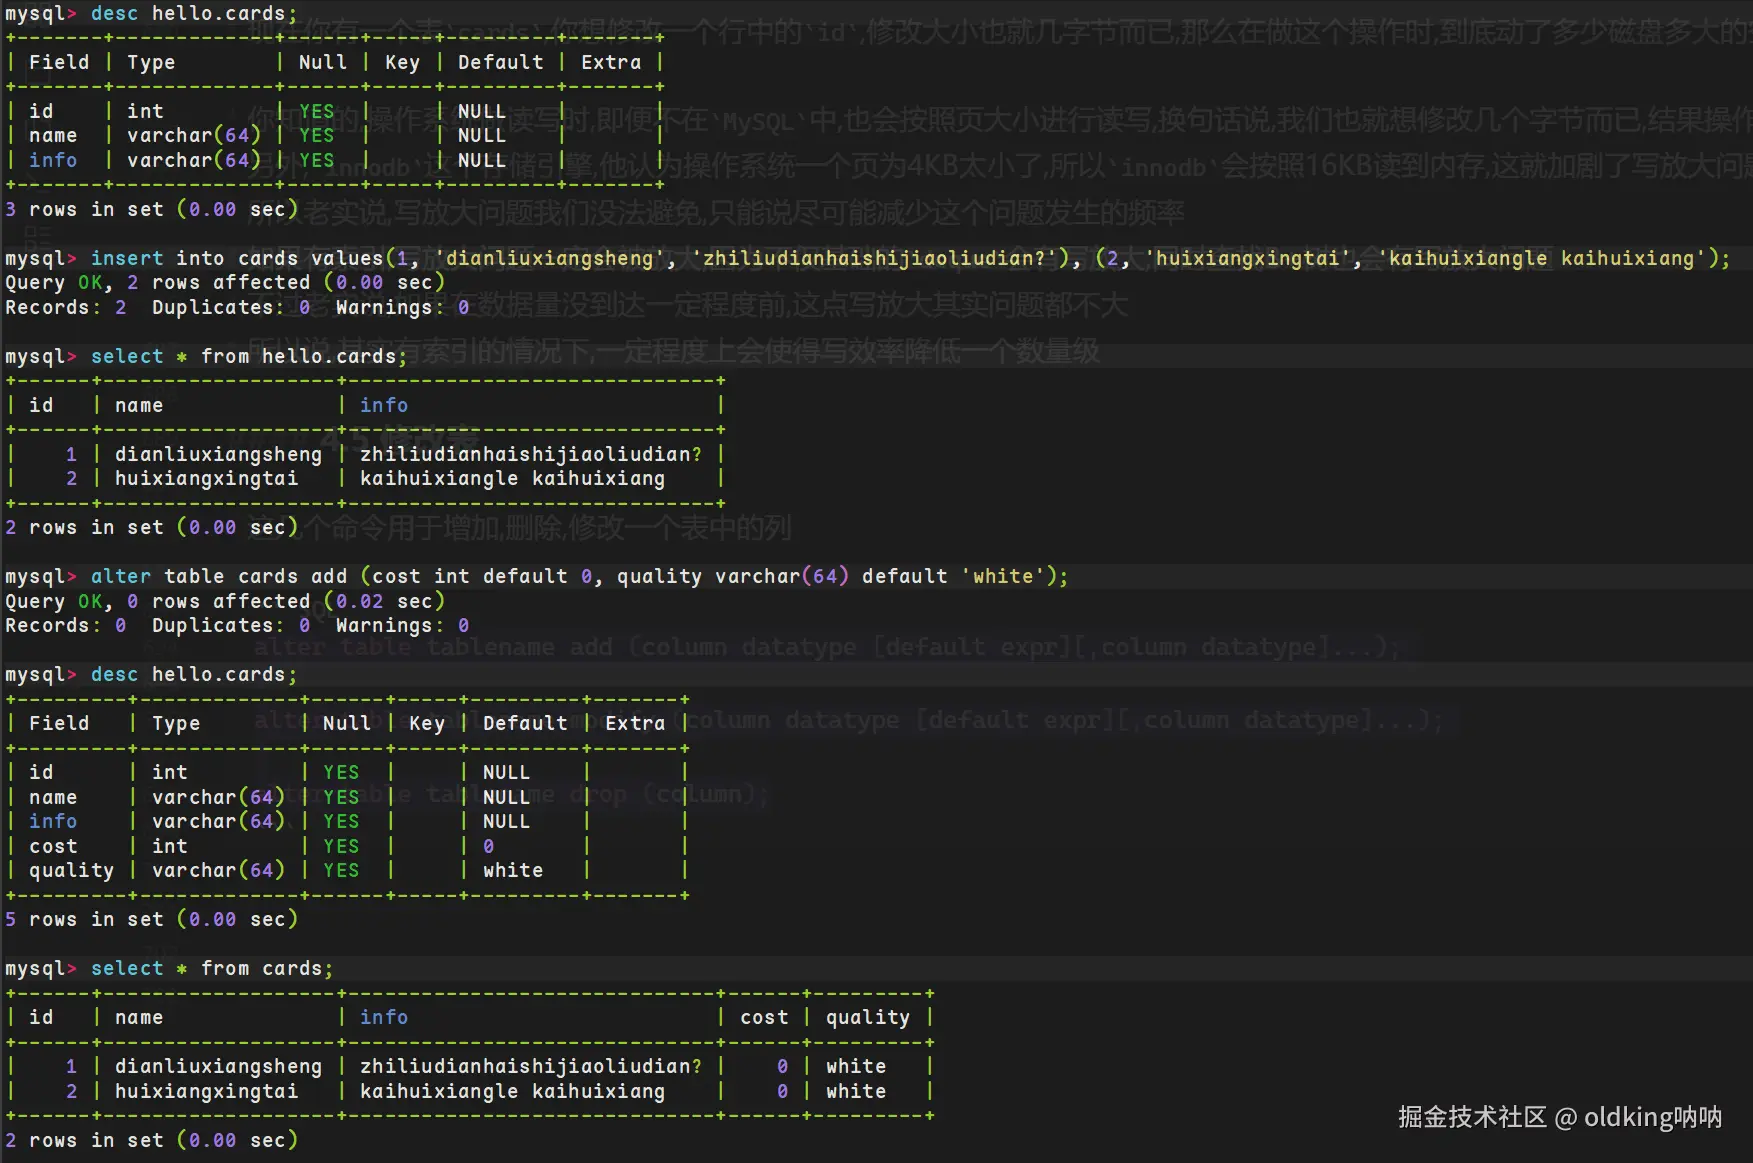Click the select * from cards command

pyautogui.click(x=211, y=968)
